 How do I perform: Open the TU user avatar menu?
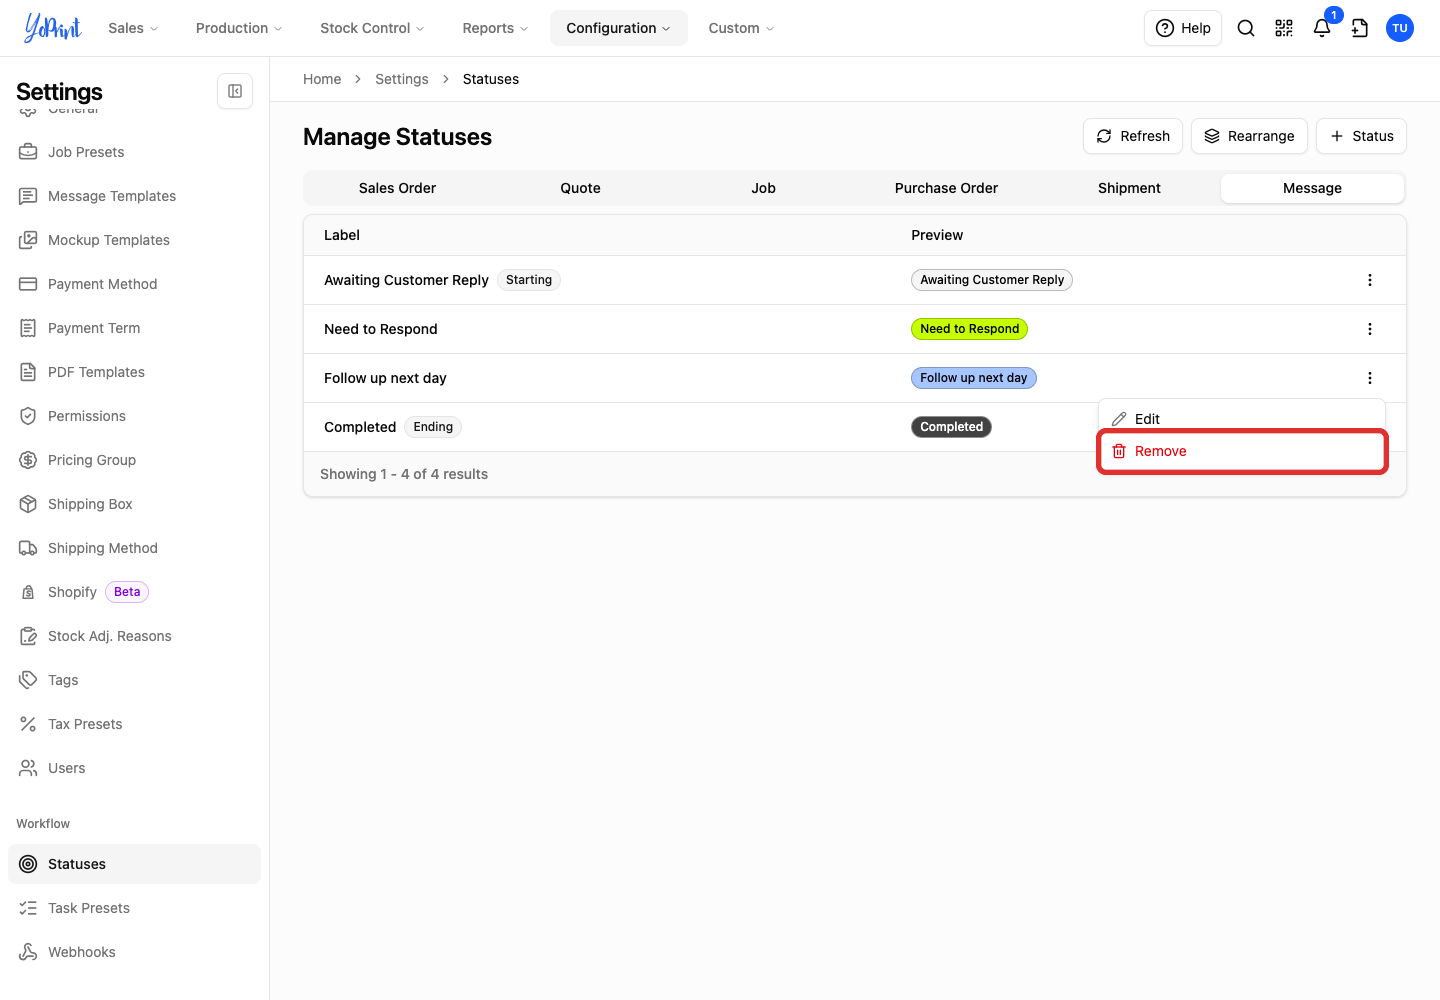coord(1400,28)
